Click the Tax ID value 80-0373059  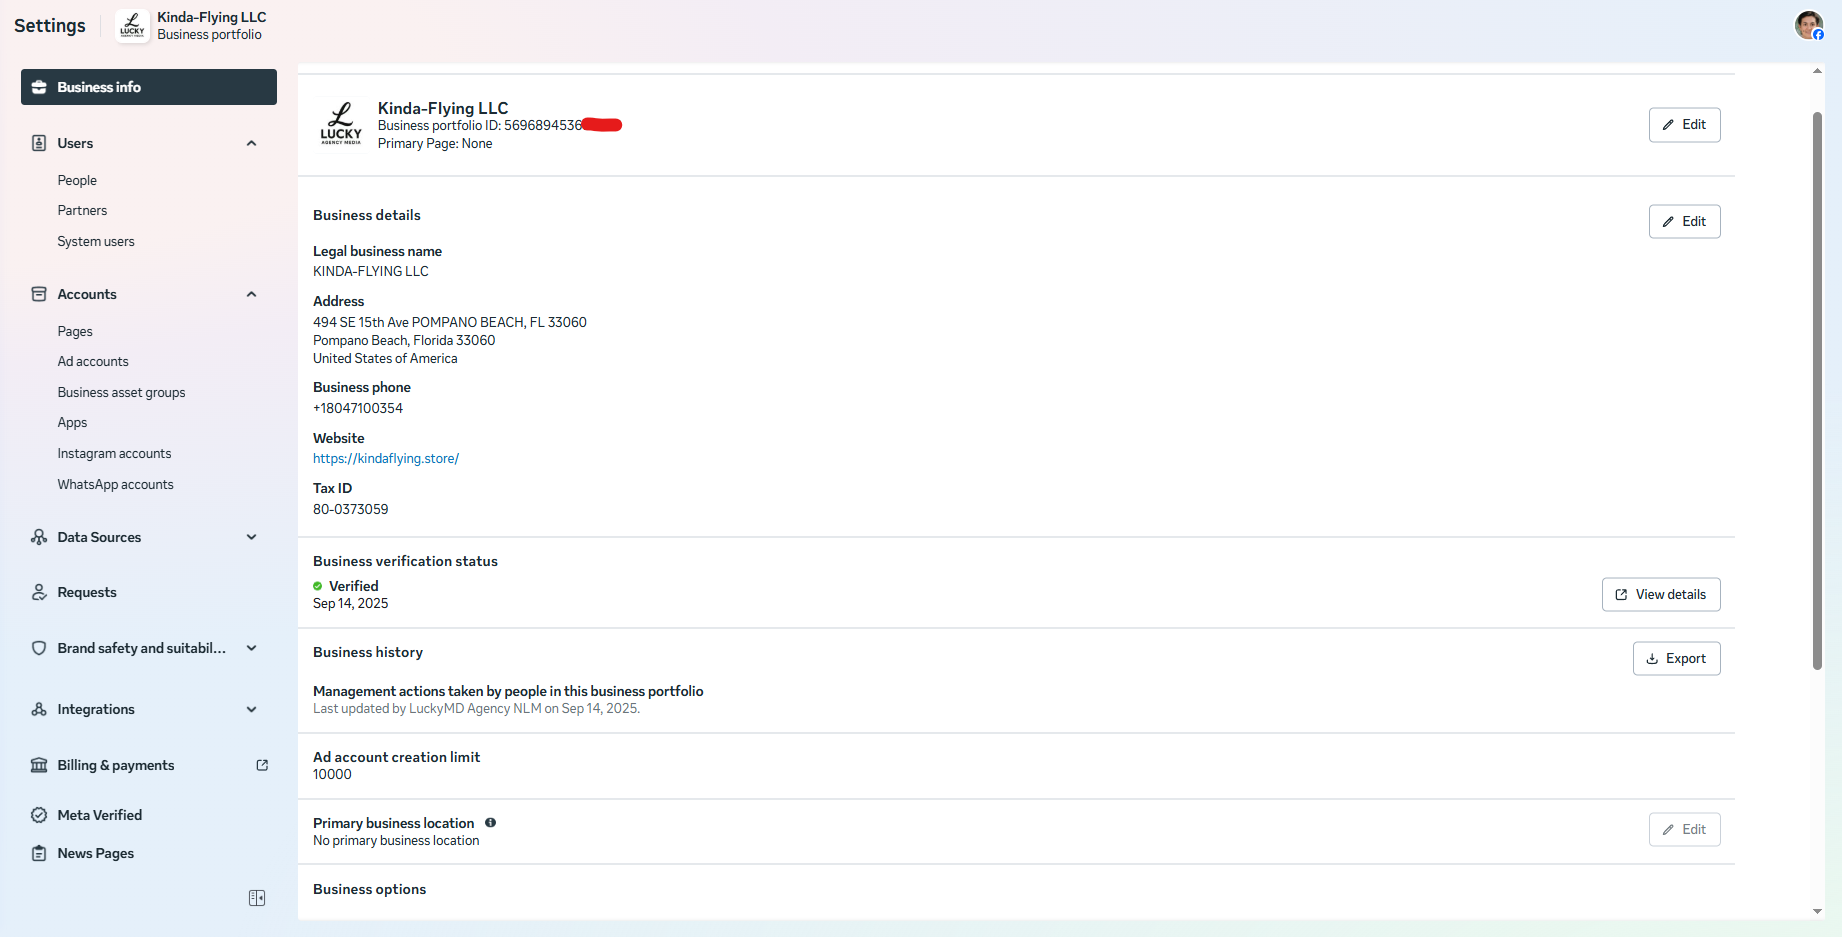[351, 509]
